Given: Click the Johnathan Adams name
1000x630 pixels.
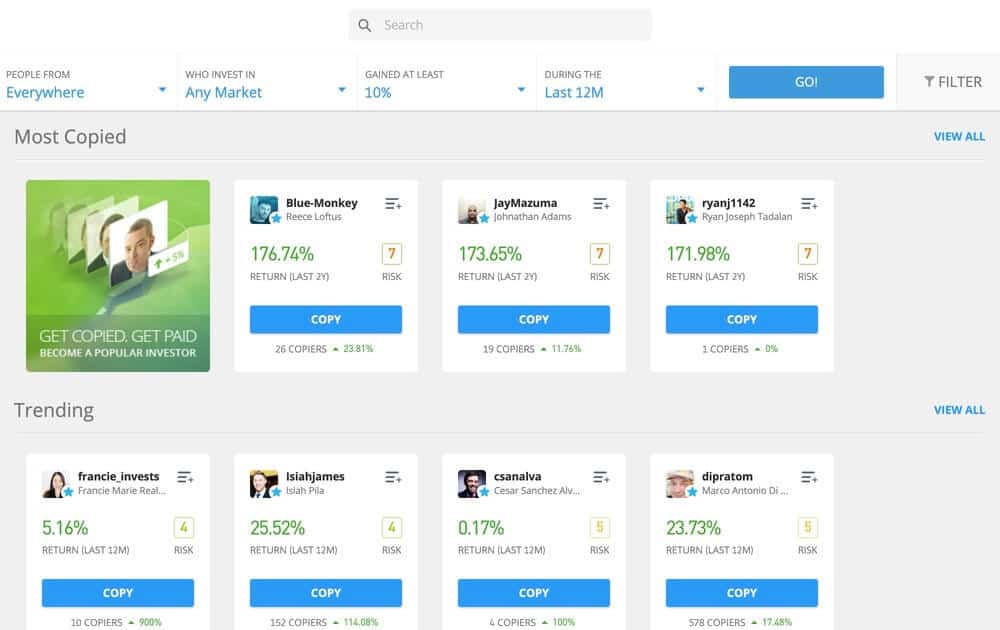Looking at the screenshot, I should tap(533, 217).
